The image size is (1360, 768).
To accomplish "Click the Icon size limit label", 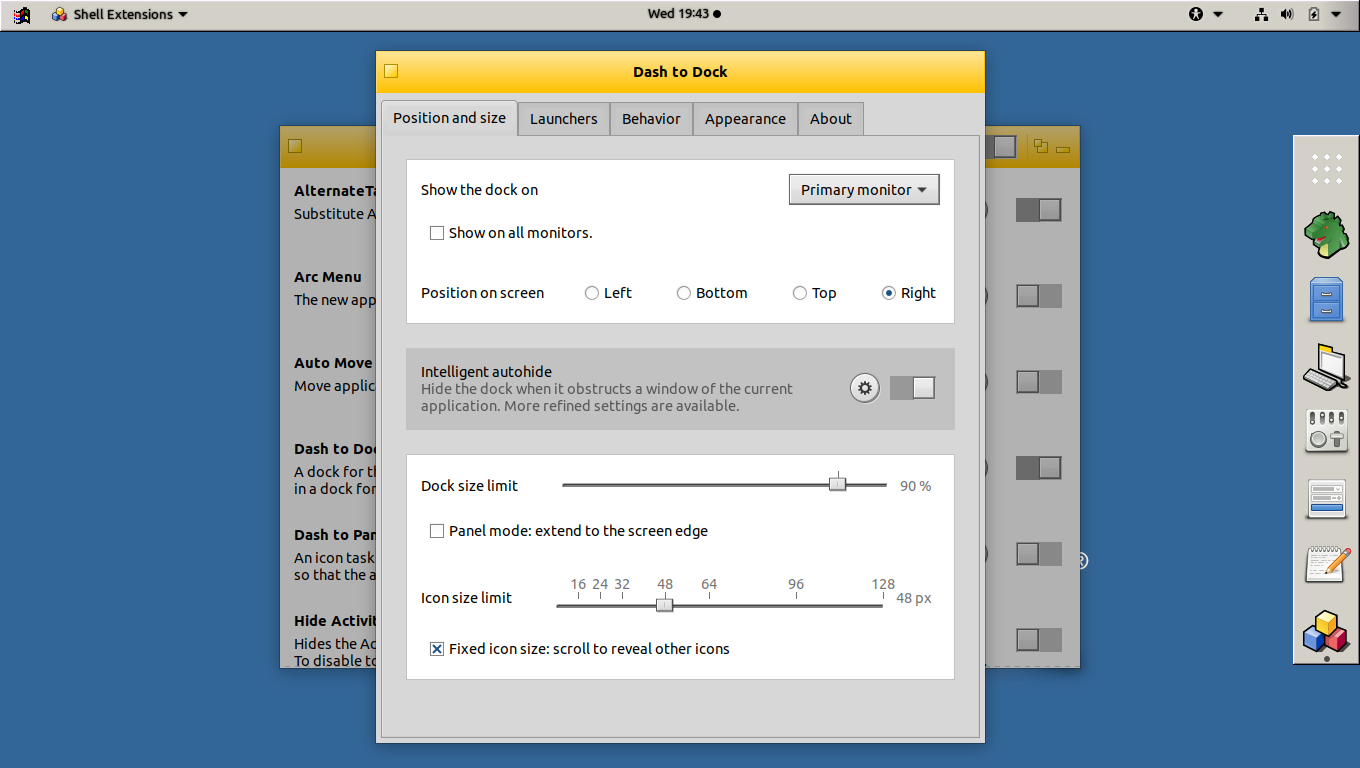I will [x=466, y=598].
